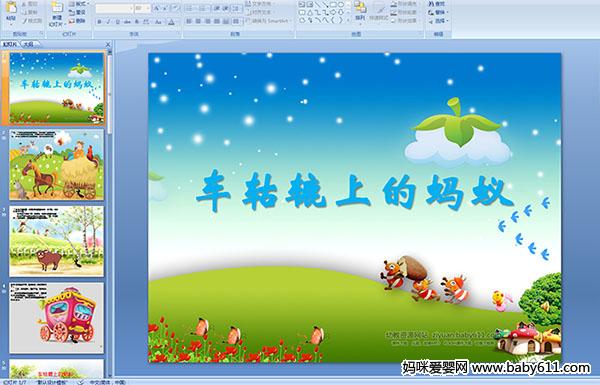
Task: Toggle Underline formatting button
Action: coord(117,22)
